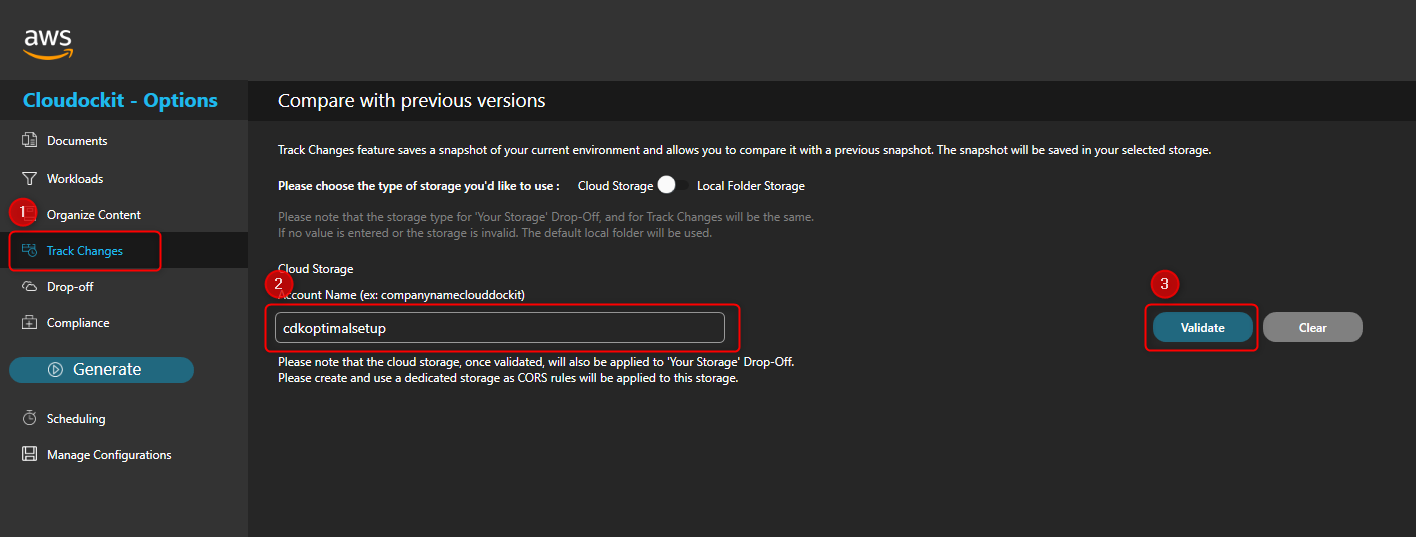This screenshot has width=1416, height=537.
Task: Click the AWS logo
Action: point(49,43)
